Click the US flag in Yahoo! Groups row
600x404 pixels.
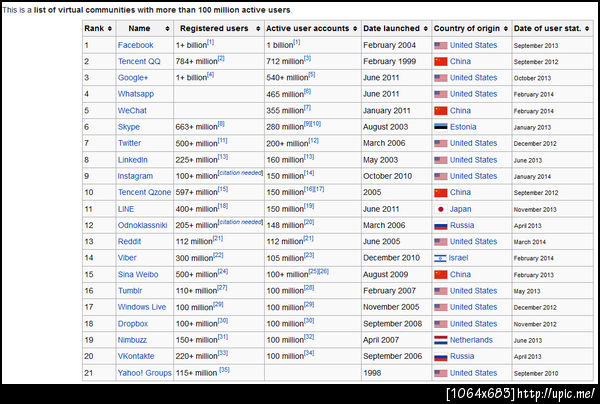(440, 373)
